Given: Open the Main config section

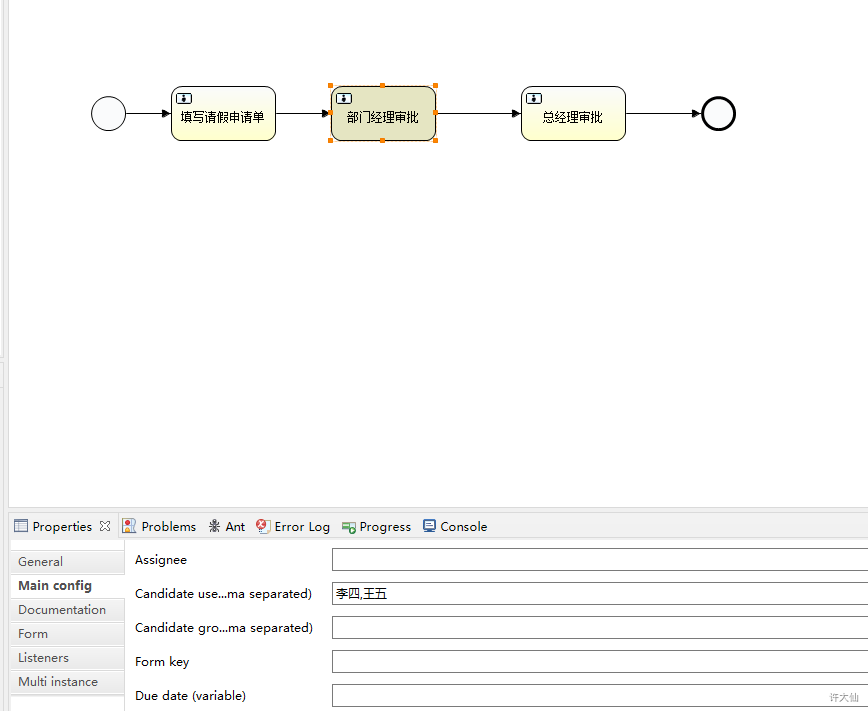Looking at the screenshot, I should [68, 586].
